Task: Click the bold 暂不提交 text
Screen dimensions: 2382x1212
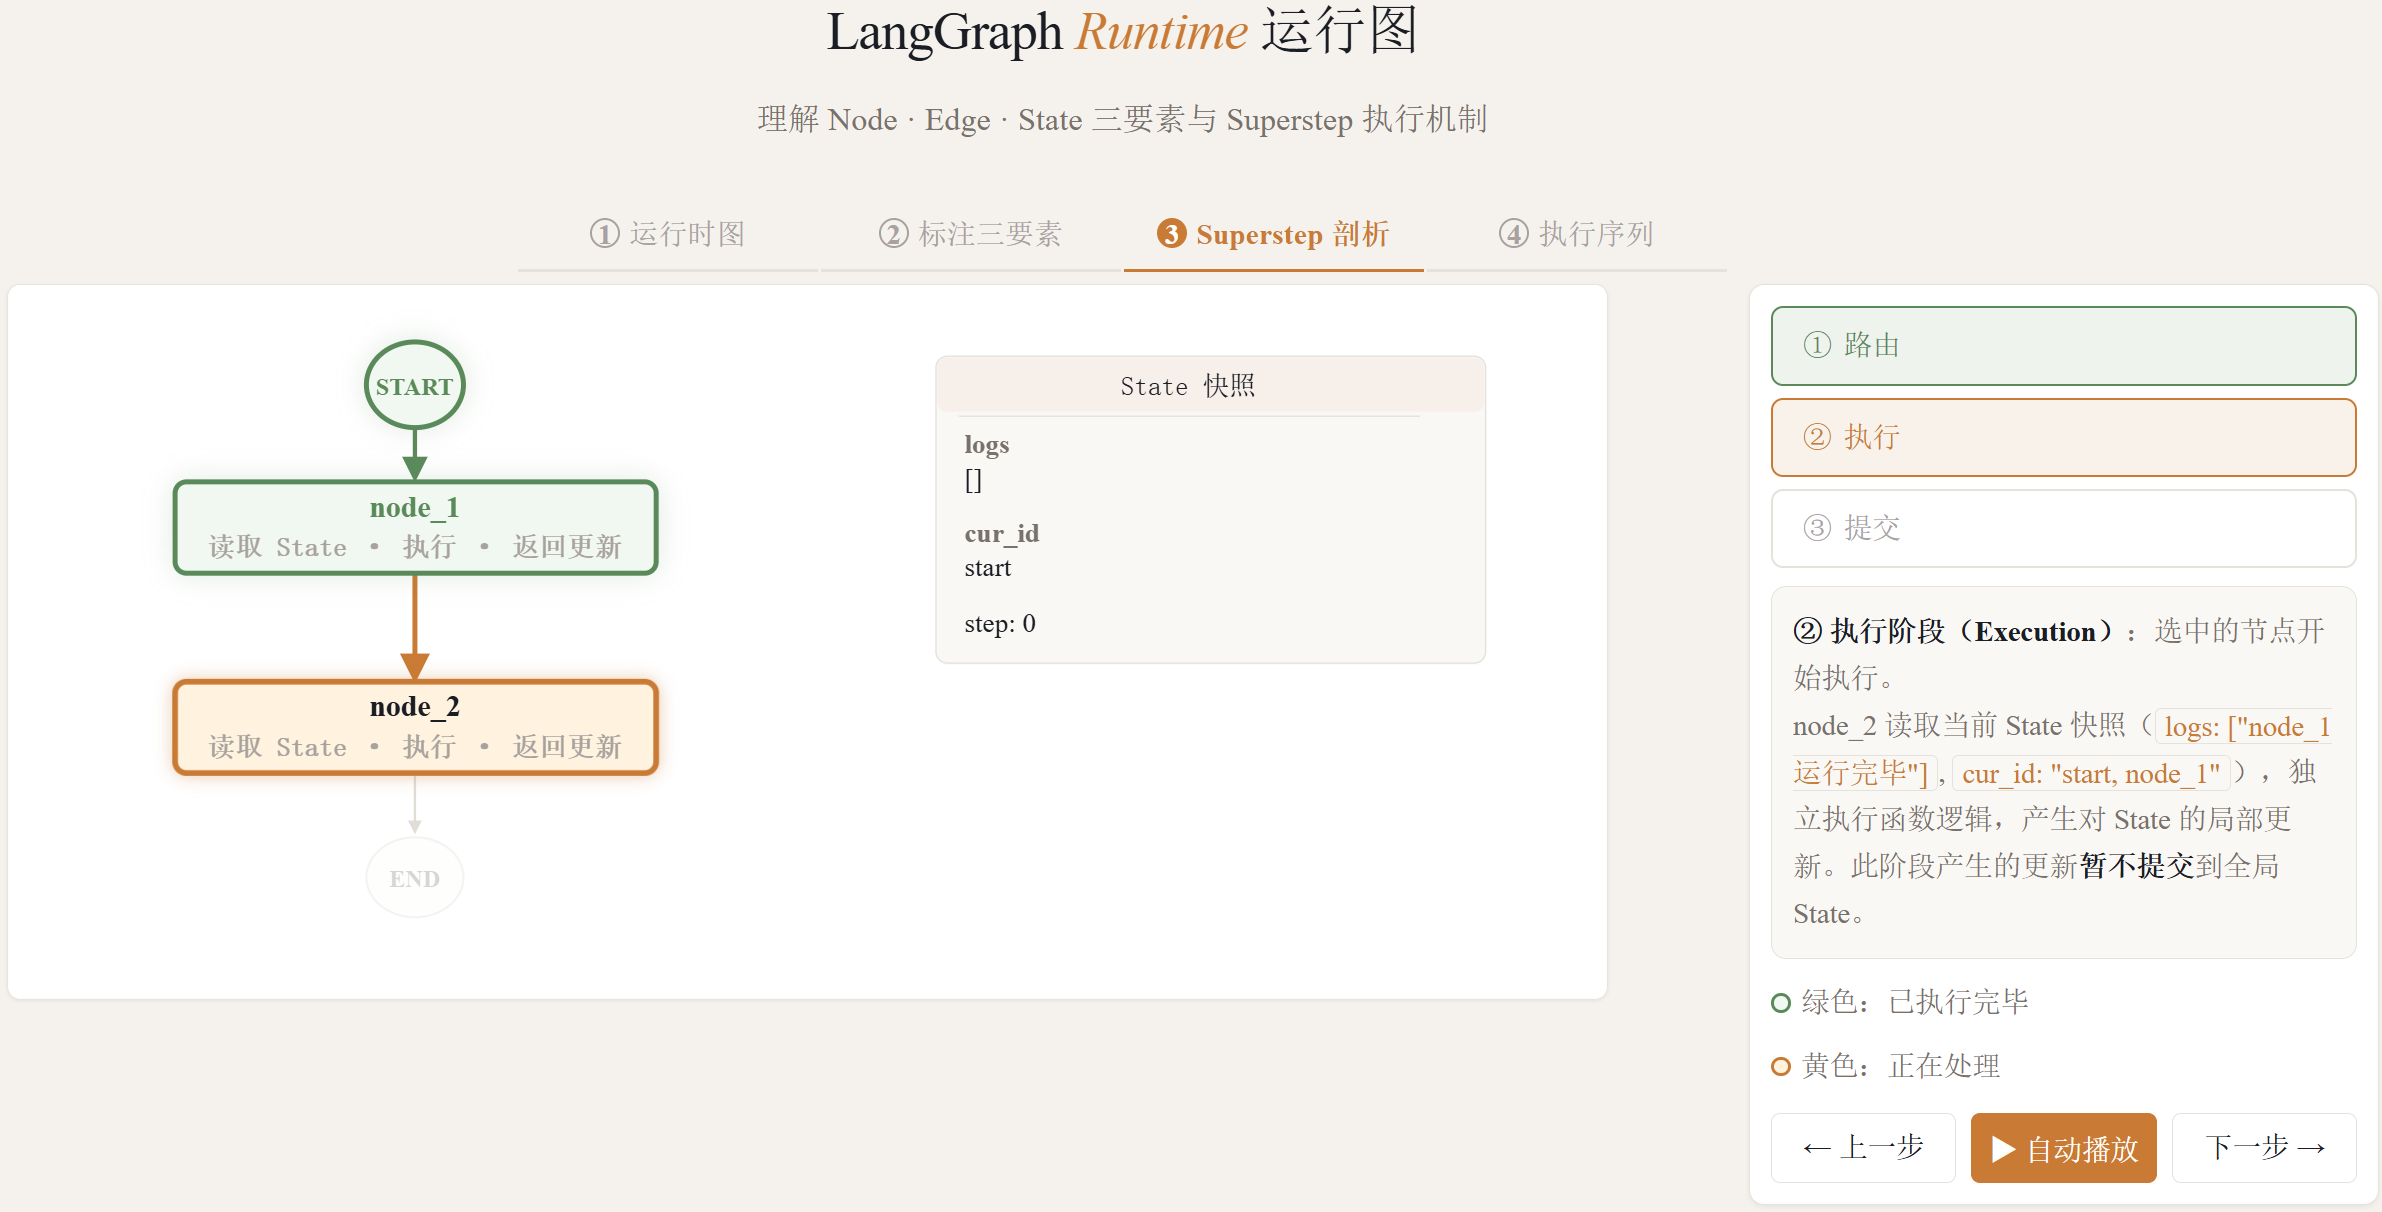Action: coord(2137,866)
